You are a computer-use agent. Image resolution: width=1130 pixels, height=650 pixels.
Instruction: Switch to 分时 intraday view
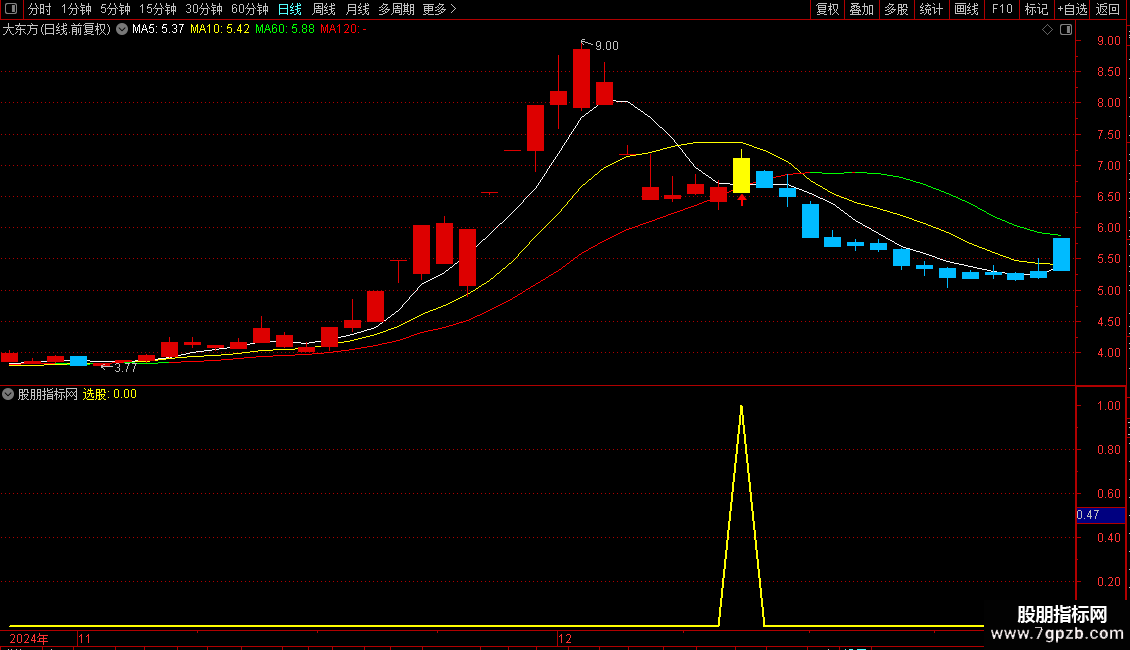(x=40, y=9)
